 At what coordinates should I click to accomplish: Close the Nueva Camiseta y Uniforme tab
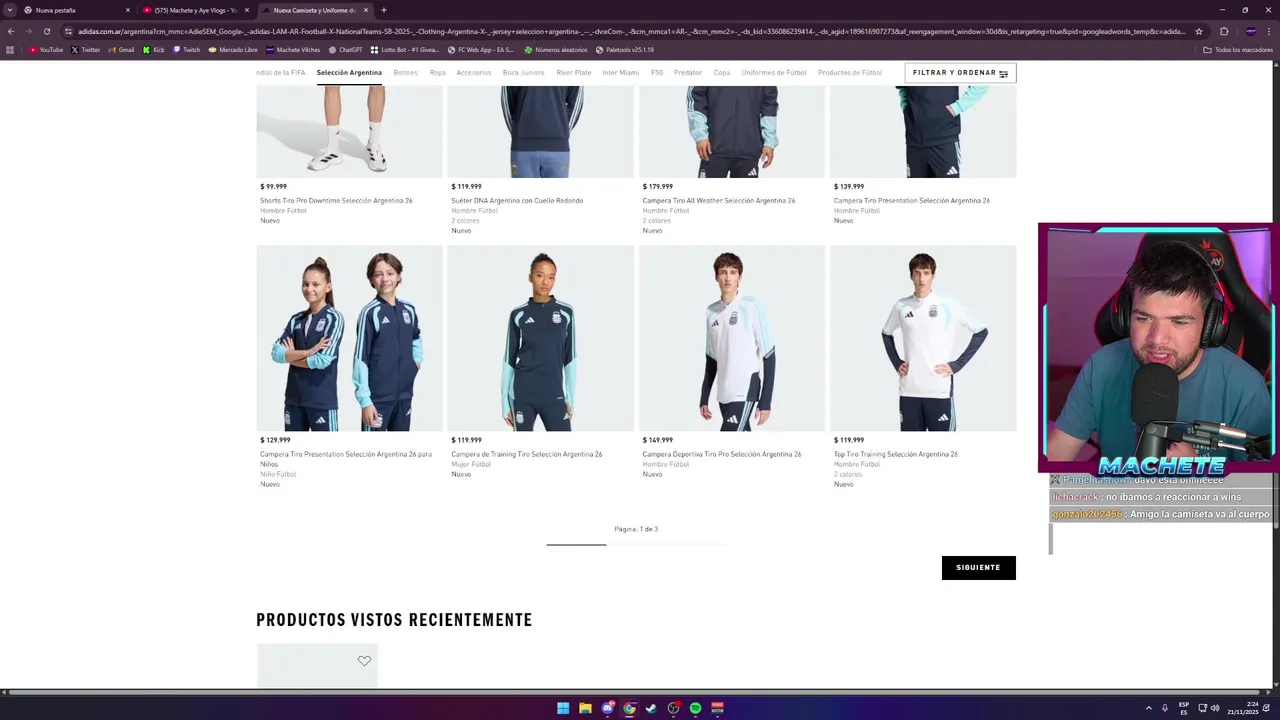pyautogui.click(x=366, y=10)
